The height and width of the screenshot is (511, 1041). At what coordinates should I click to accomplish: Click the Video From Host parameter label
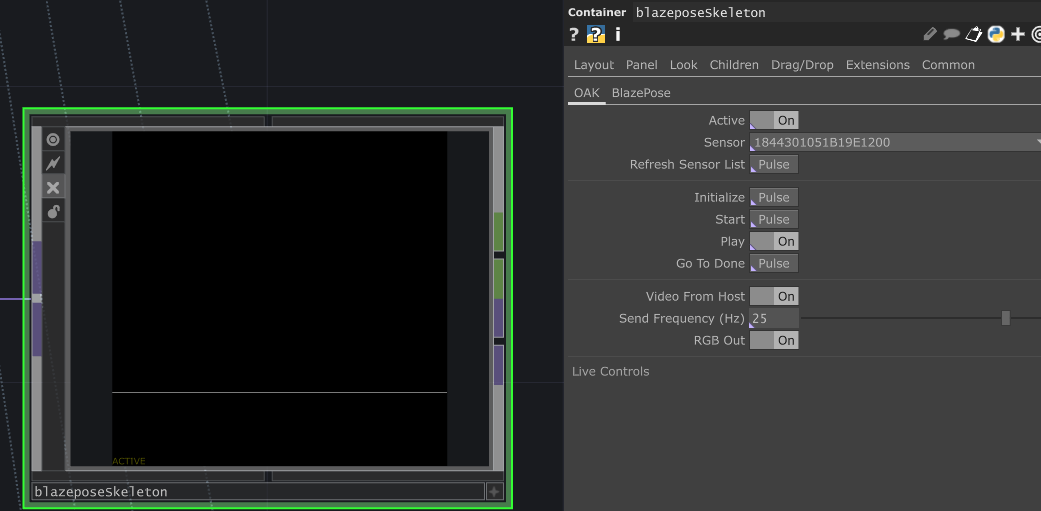click(x=696, y=297)
